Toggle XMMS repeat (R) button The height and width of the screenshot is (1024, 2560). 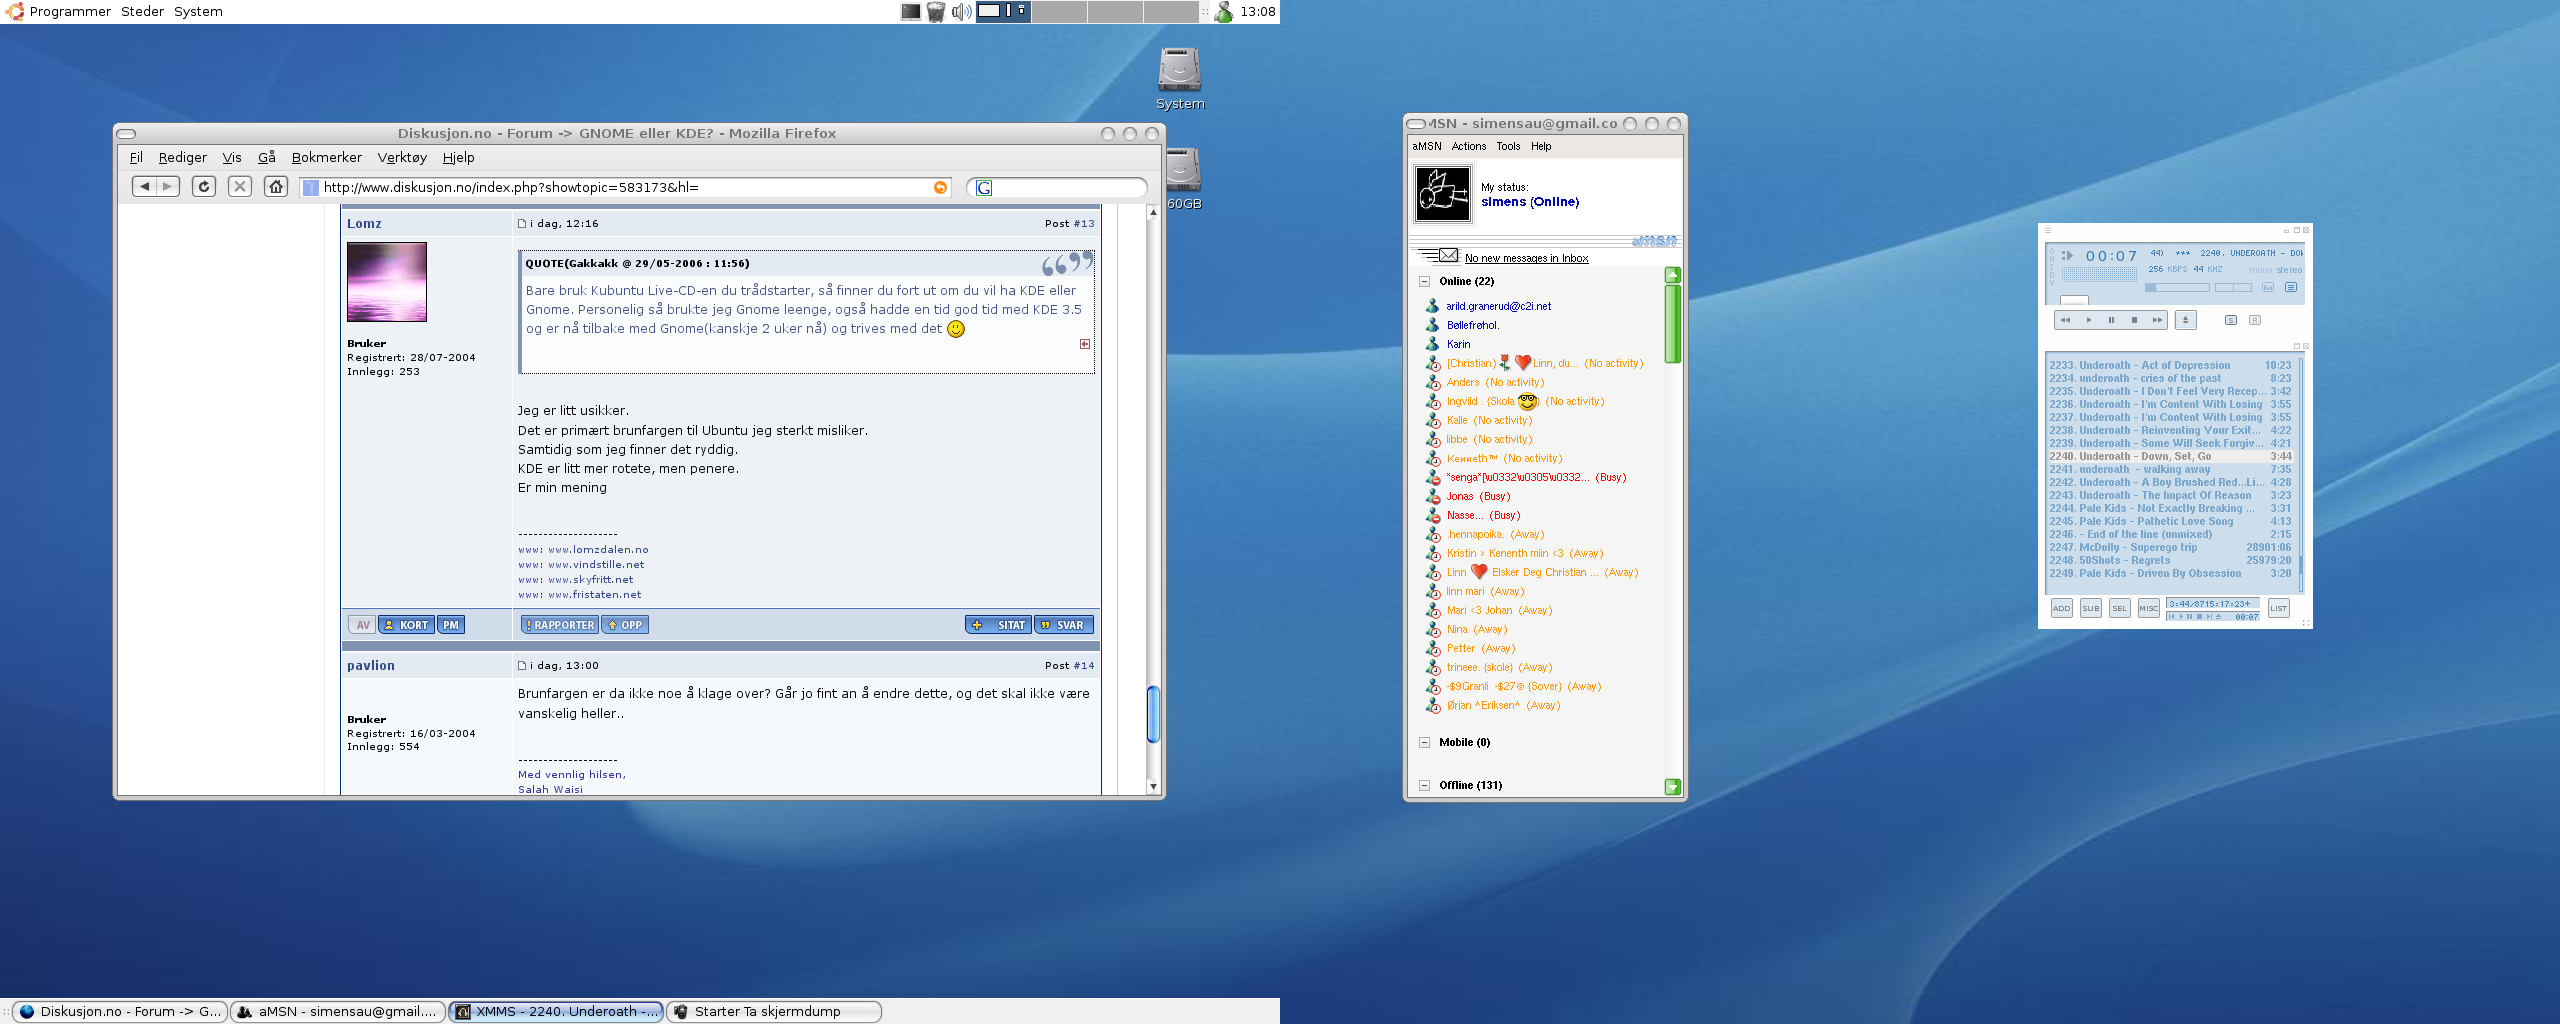[2255, 320]
